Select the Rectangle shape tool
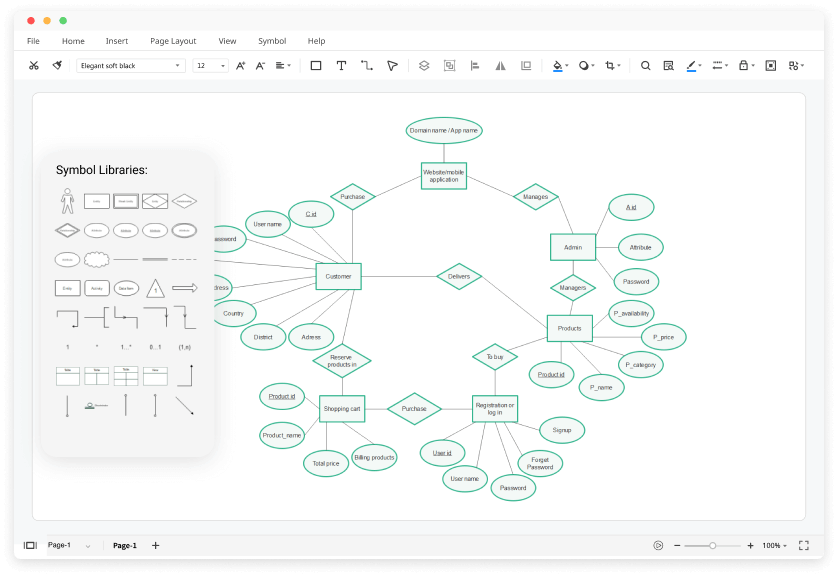 point(314,64)
